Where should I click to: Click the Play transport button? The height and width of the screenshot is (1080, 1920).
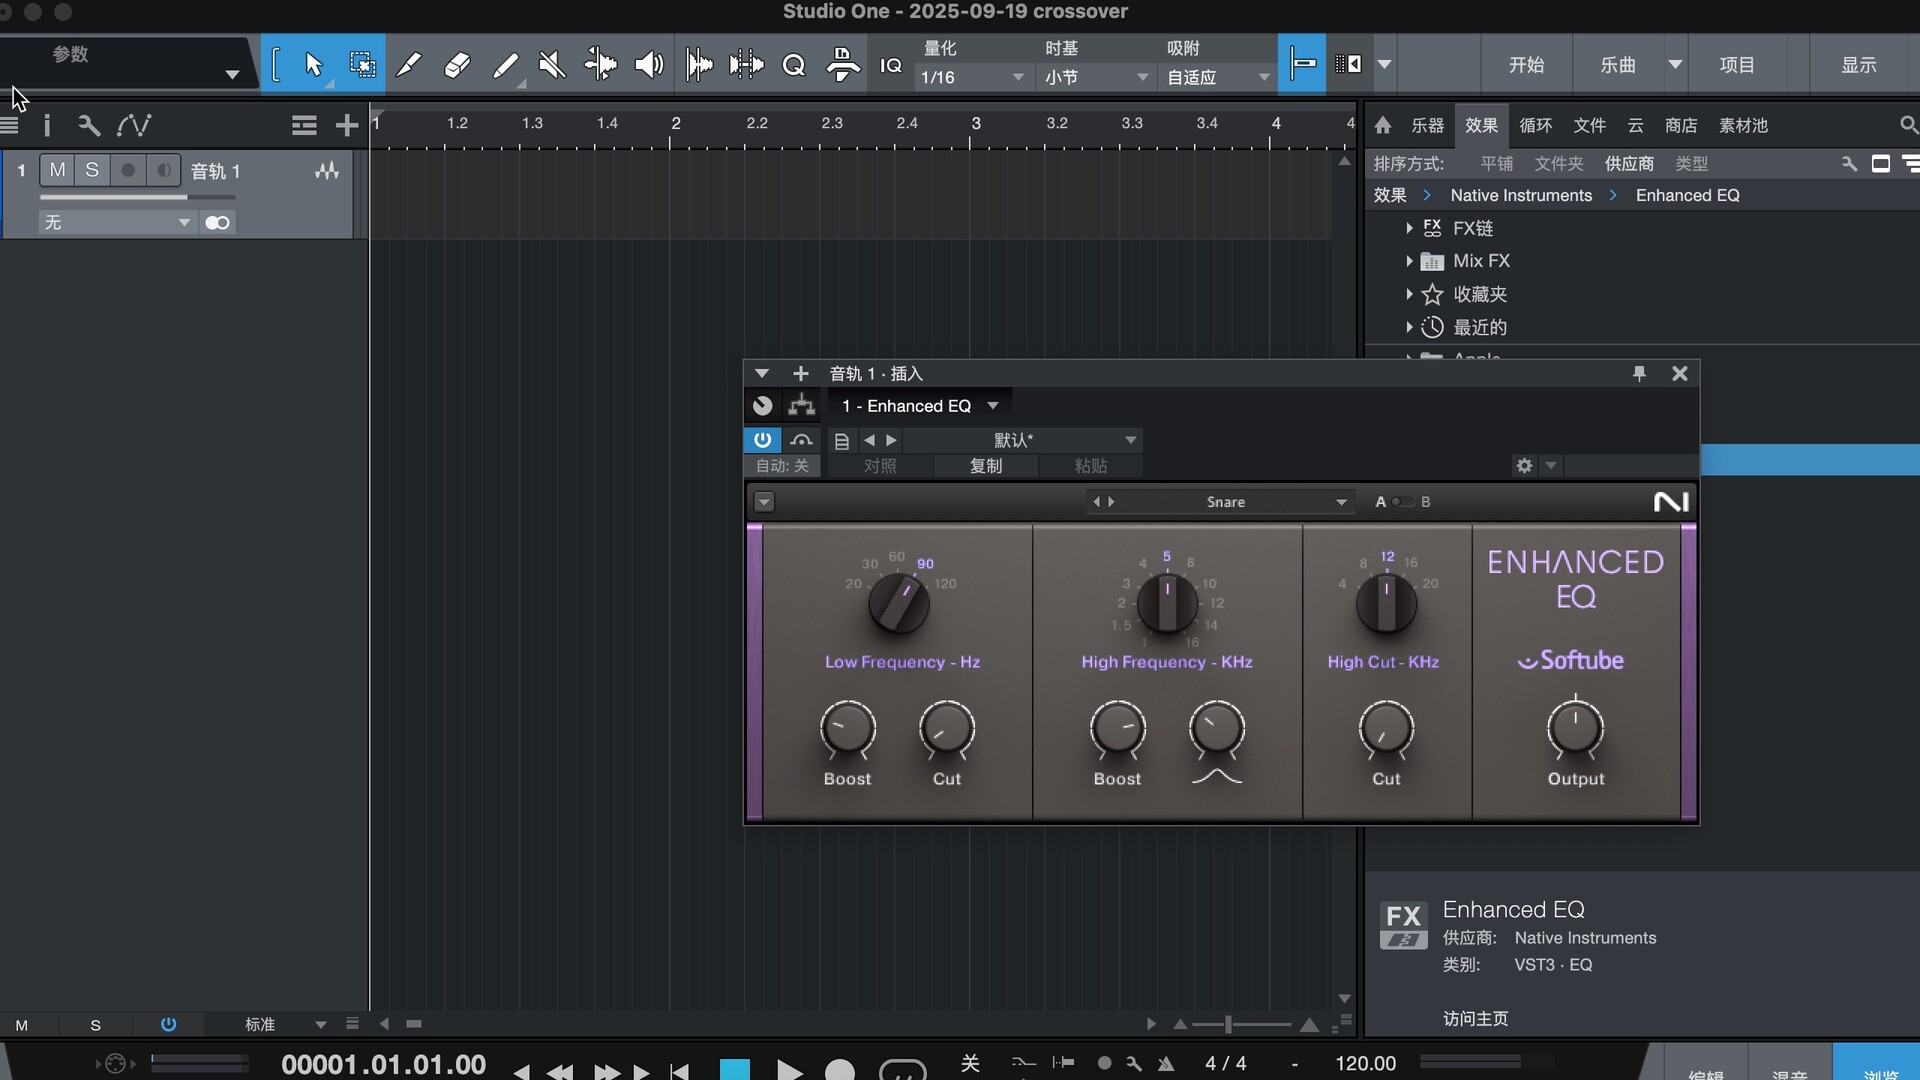click(x=789, y=1070)
